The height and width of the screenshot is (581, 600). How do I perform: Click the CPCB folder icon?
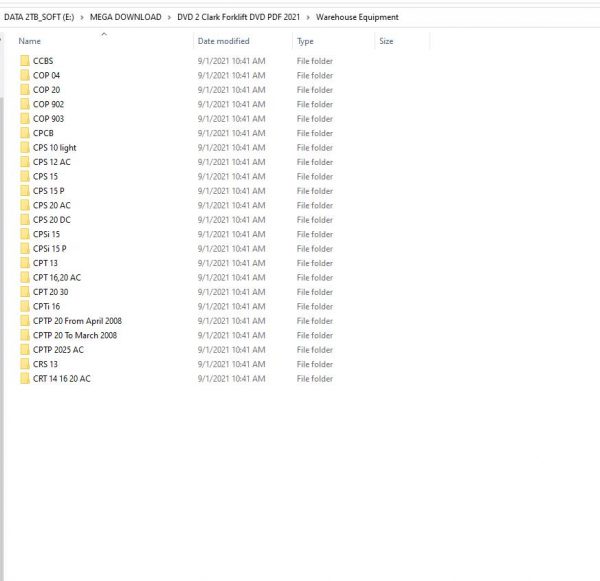(x=25, y=133)
